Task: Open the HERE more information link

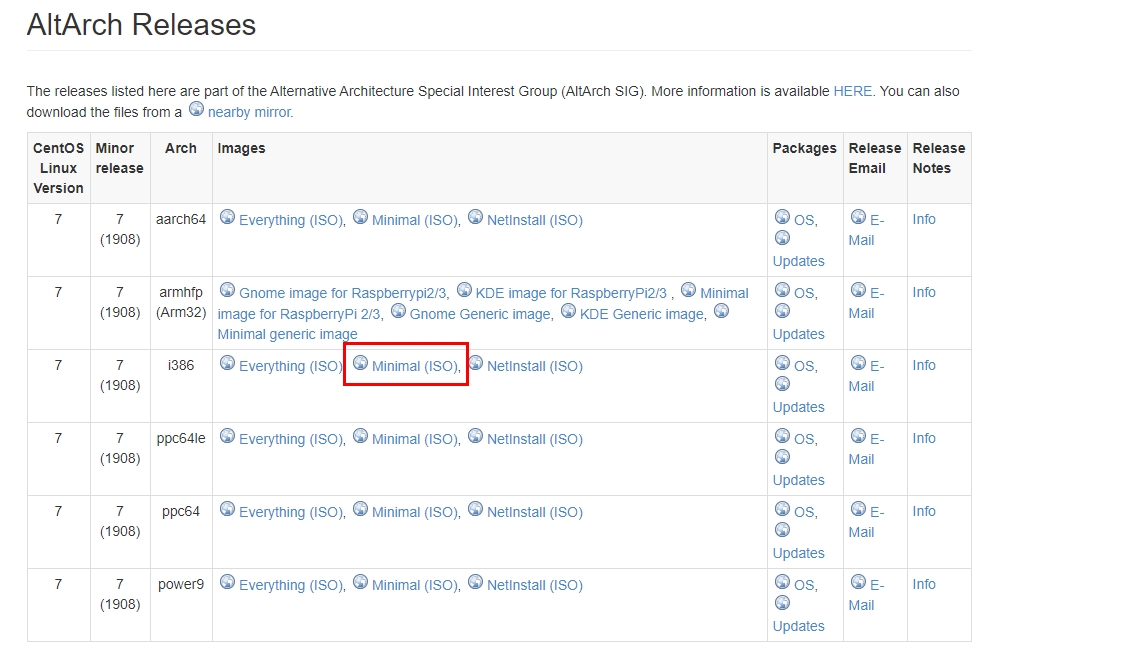Action: click(x=852, y=91)
